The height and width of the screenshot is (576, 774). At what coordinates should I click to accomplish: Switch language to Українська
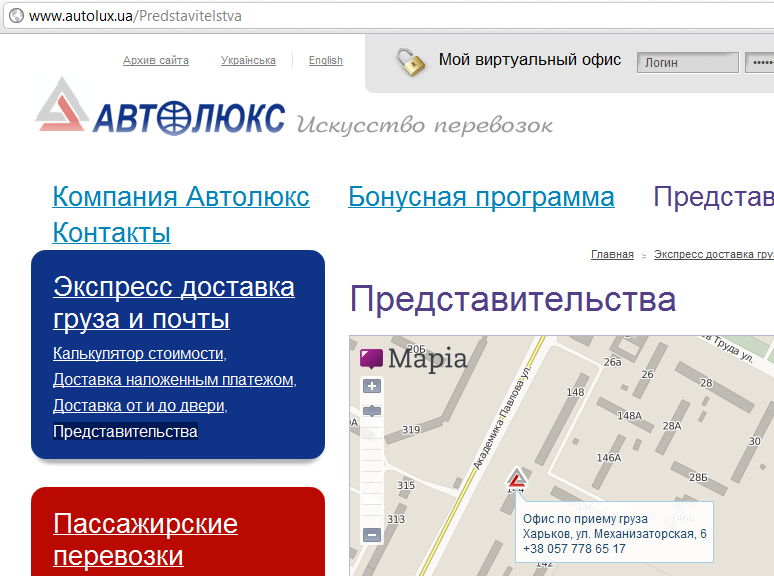[248, 60]
